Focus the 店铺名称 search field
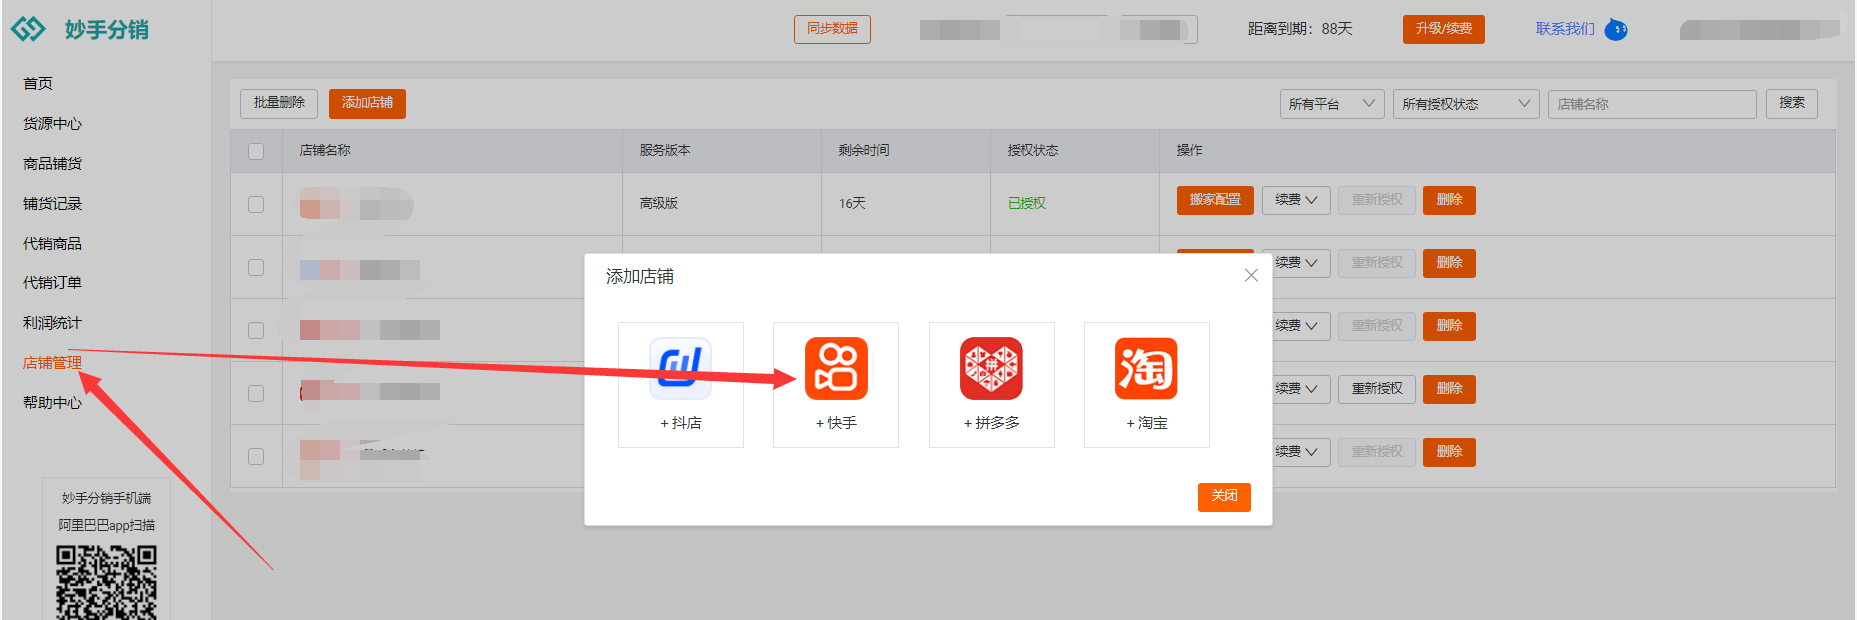This screenshot has height=620, width=1857. (1652, 104)
